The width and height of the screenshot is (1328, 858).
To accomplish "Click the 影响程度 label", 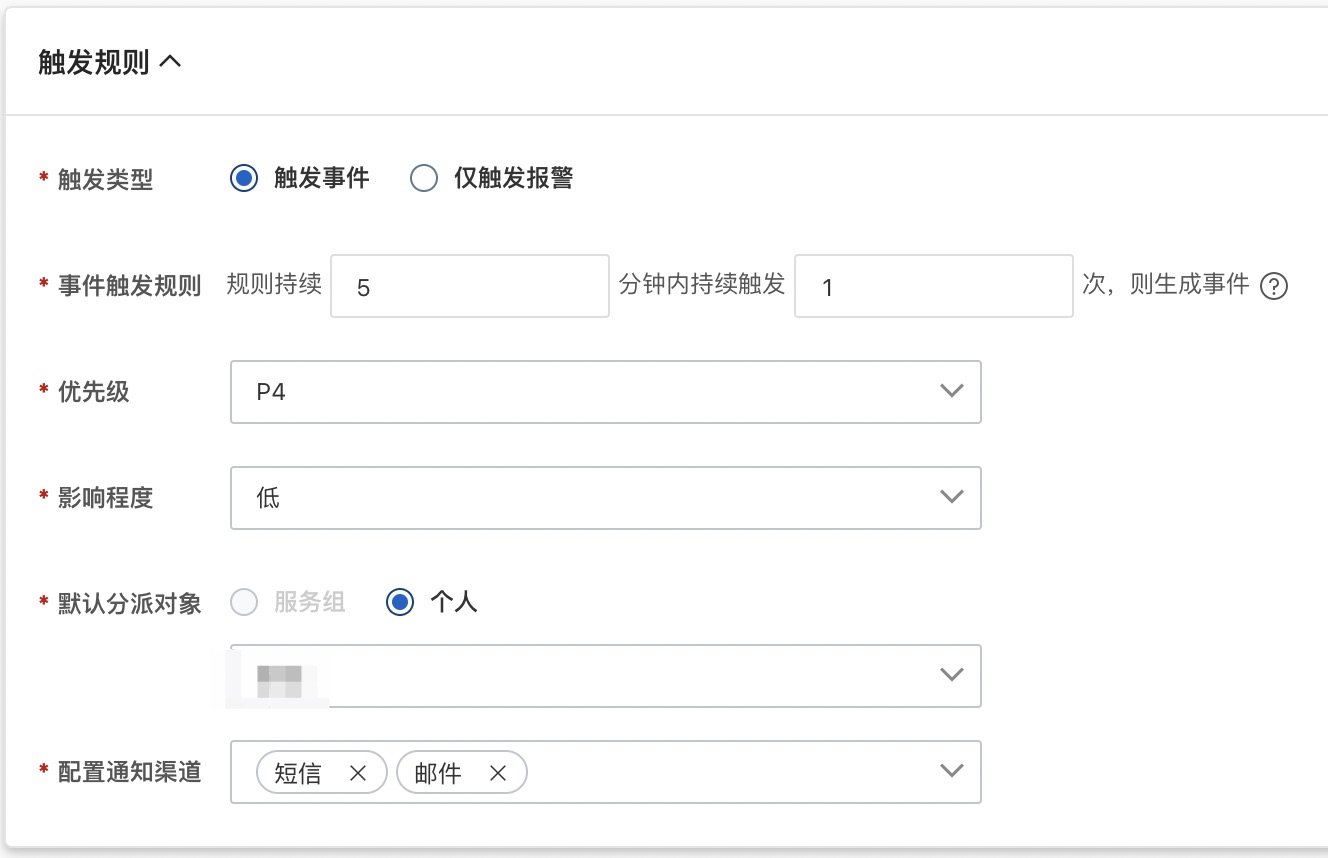I will pyautogui.click(x=106, y=498).
